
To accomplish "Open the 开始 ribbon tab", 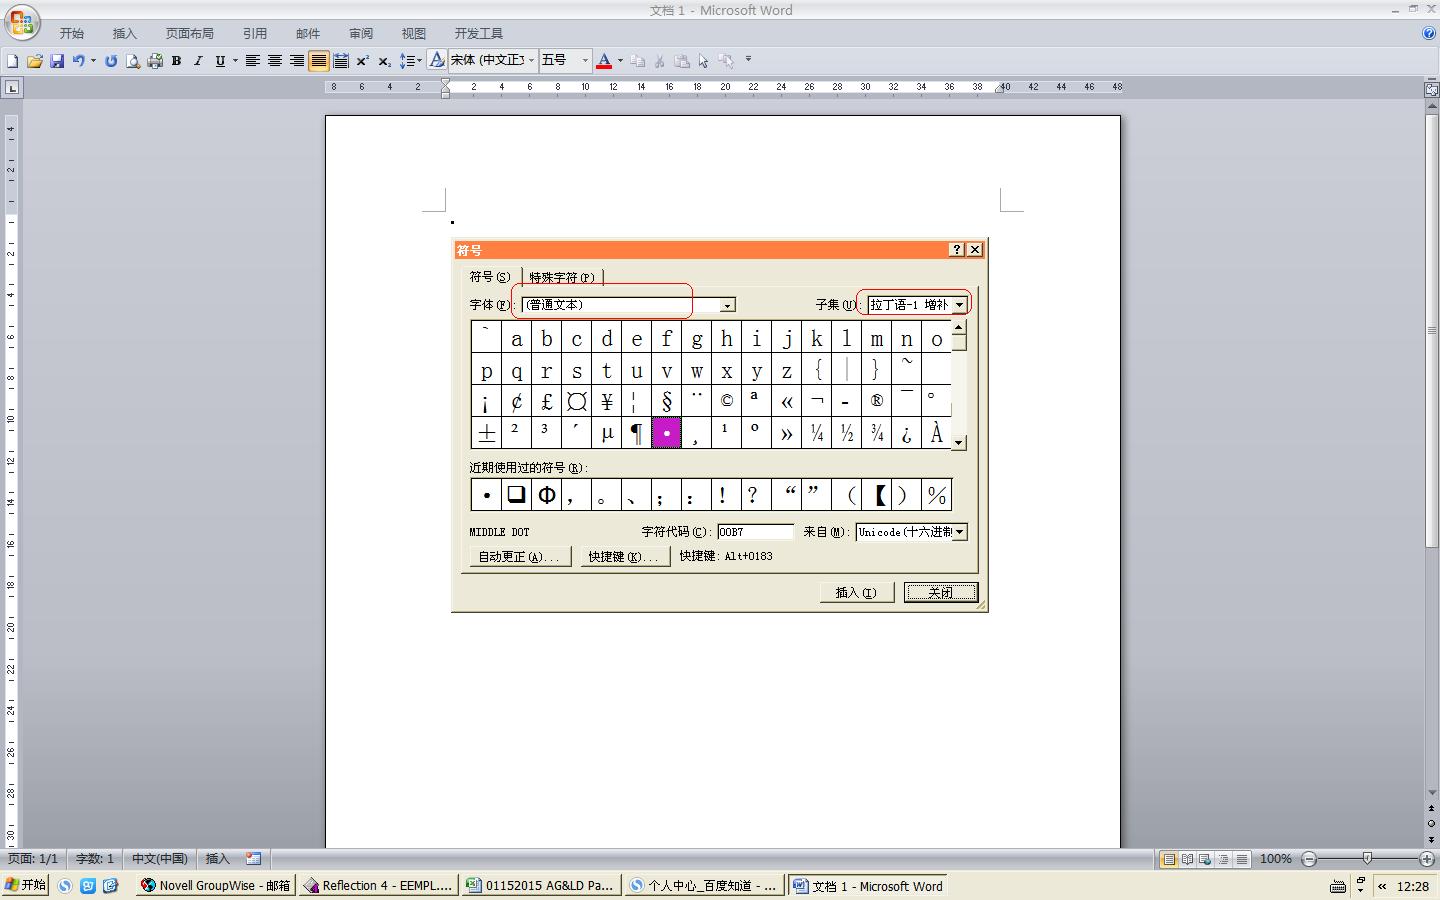I will coord(72,33).
